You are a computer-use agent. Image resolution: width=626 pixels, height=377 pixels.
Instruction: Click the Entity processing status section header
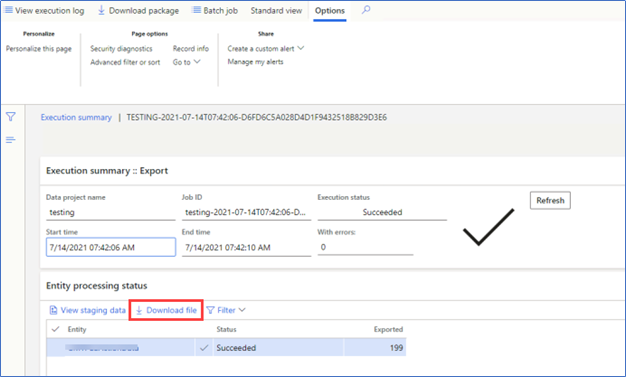pos(97,286)
